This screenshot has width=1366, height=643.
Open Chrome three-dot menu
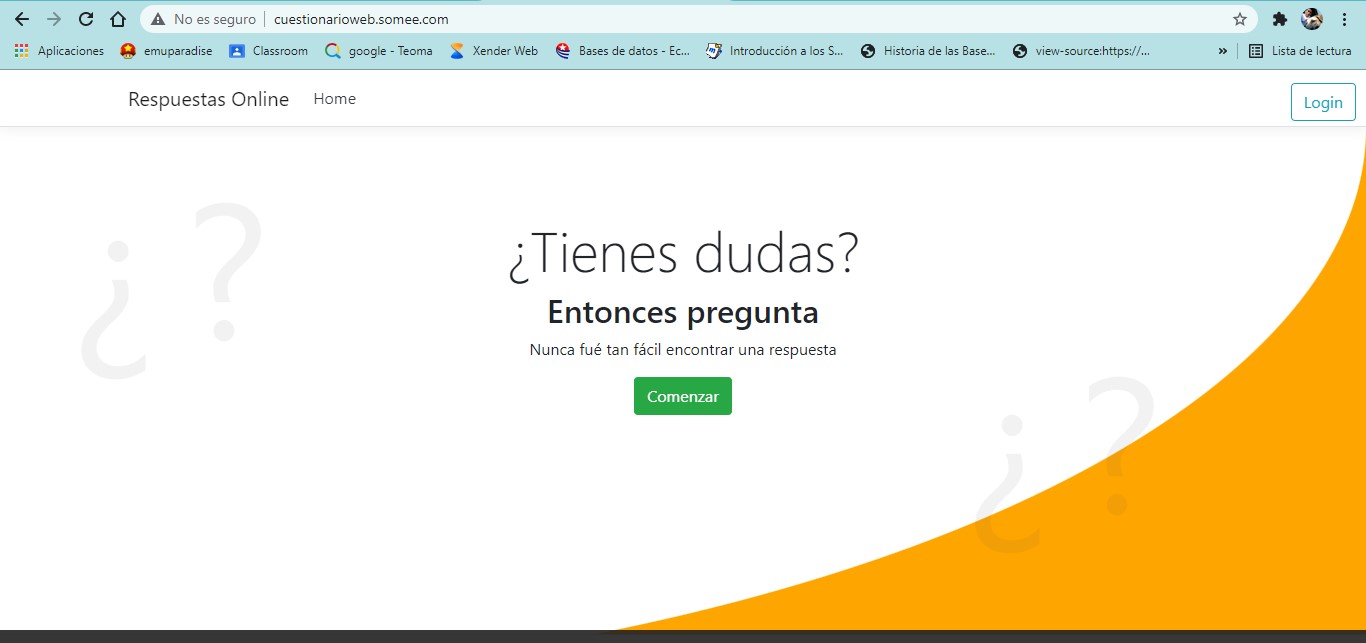click(1344, 19)
